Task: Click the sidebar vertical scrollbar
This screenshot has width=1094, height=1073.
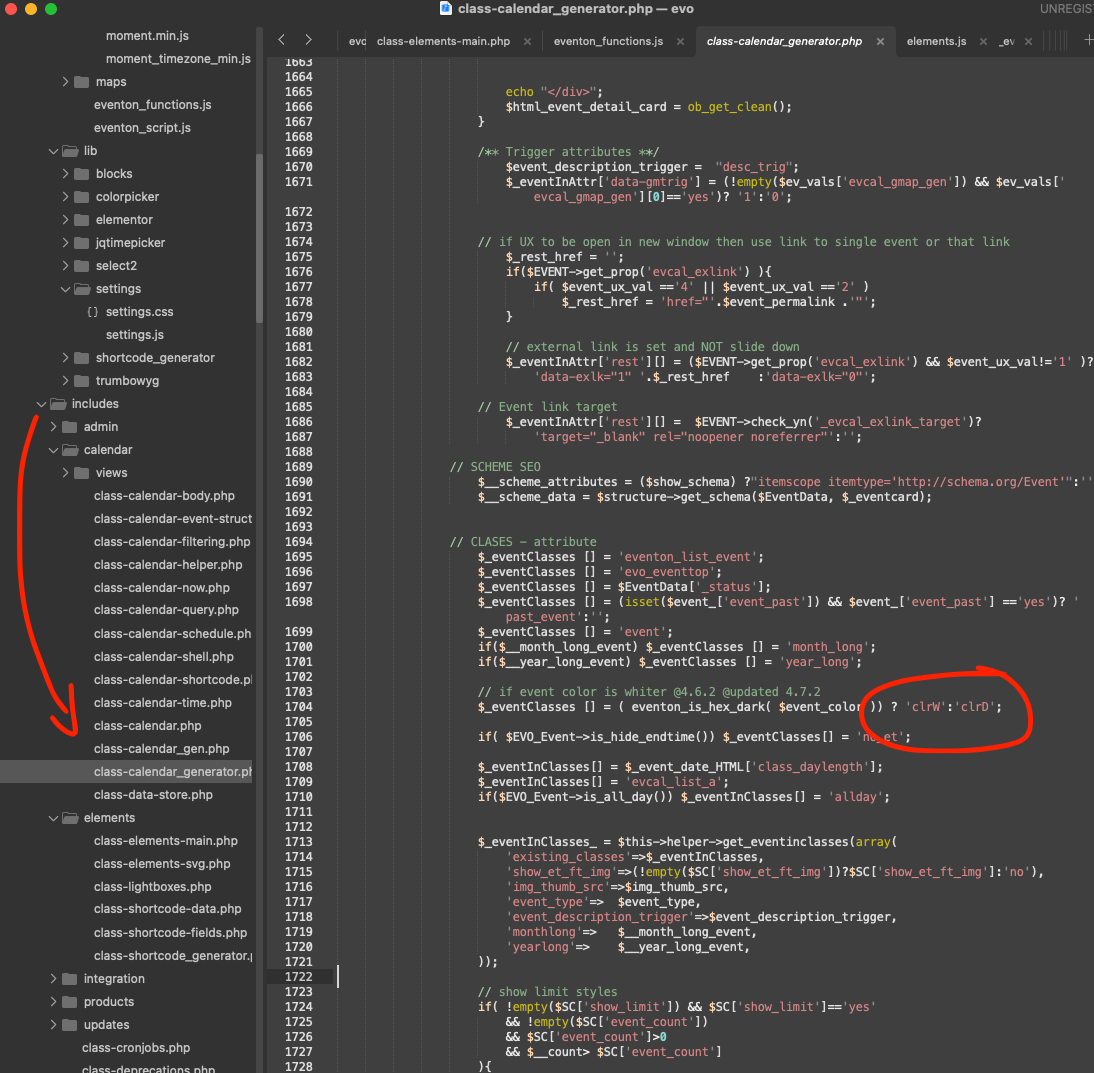Action: 260,237
